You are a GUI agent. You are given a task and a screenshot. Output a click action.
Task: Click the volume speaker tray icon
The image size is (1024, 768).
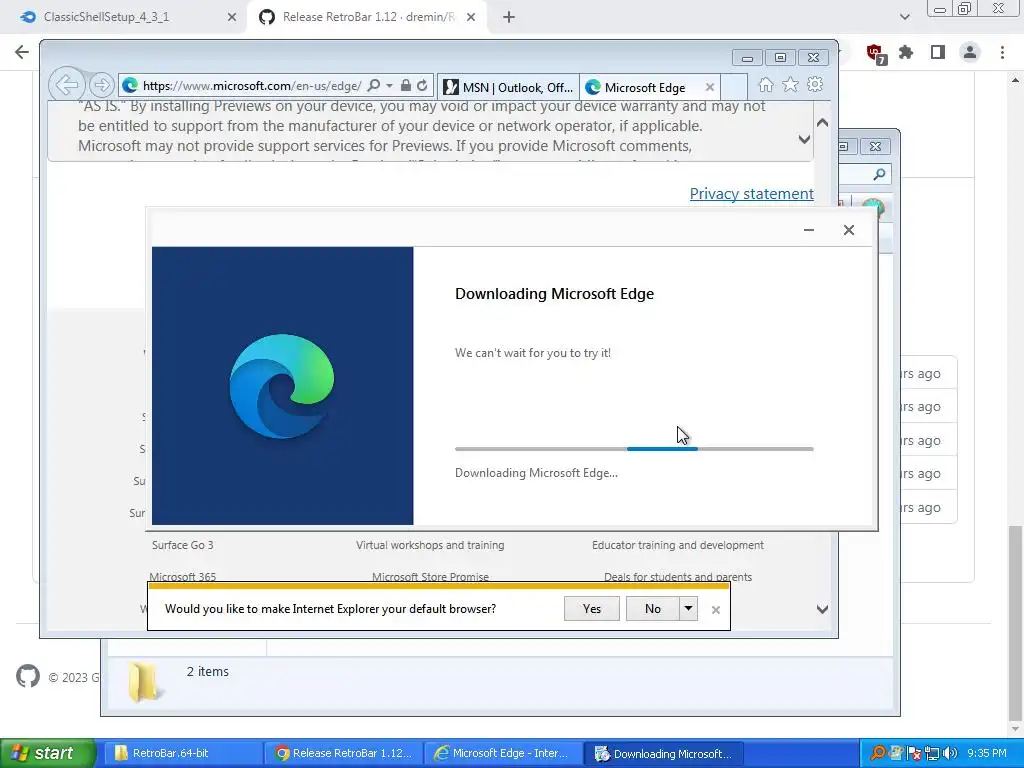pos(950,753)
